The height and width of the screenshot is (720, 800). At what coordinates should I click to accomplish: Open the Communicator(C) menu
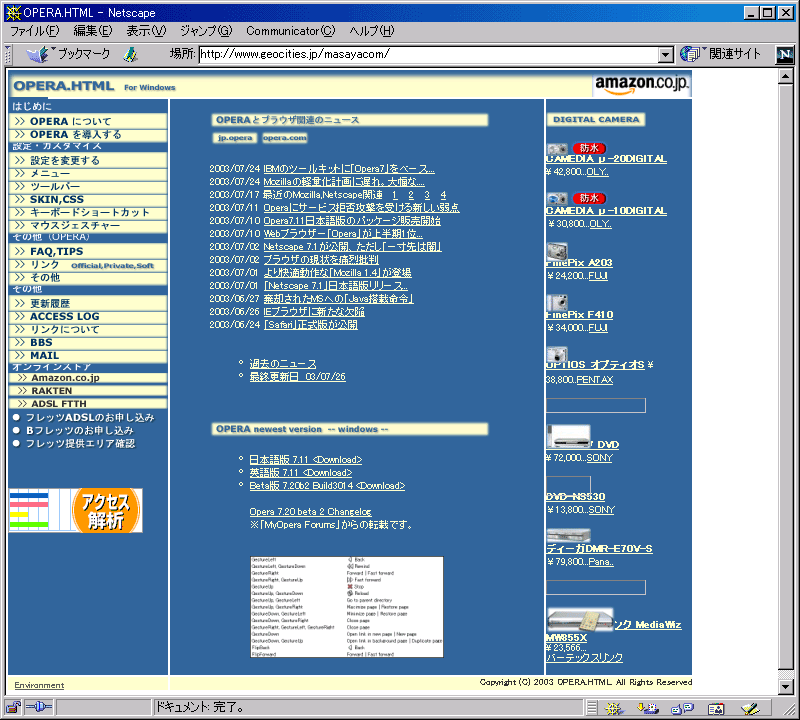(290, 31)
